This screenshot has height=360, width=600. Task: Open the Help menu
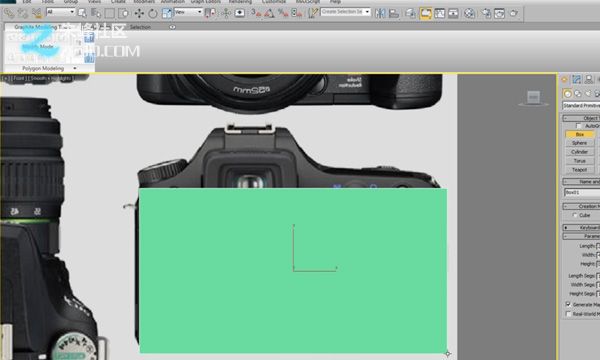[x=335, y=2]
